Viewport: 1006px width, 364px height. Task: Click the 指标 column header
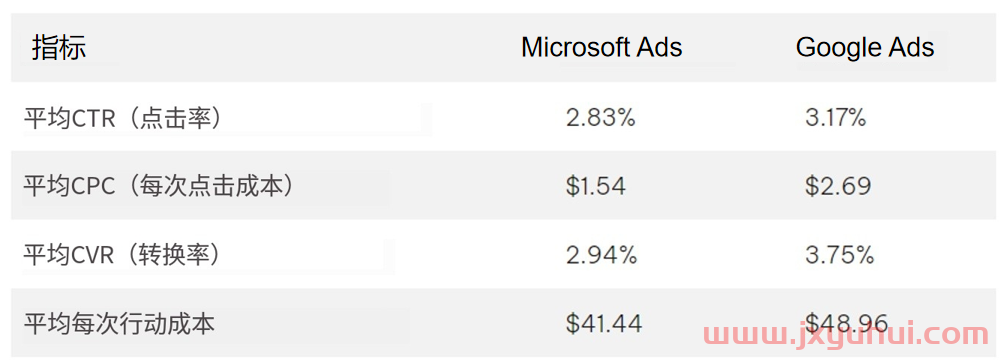point(59,48)
